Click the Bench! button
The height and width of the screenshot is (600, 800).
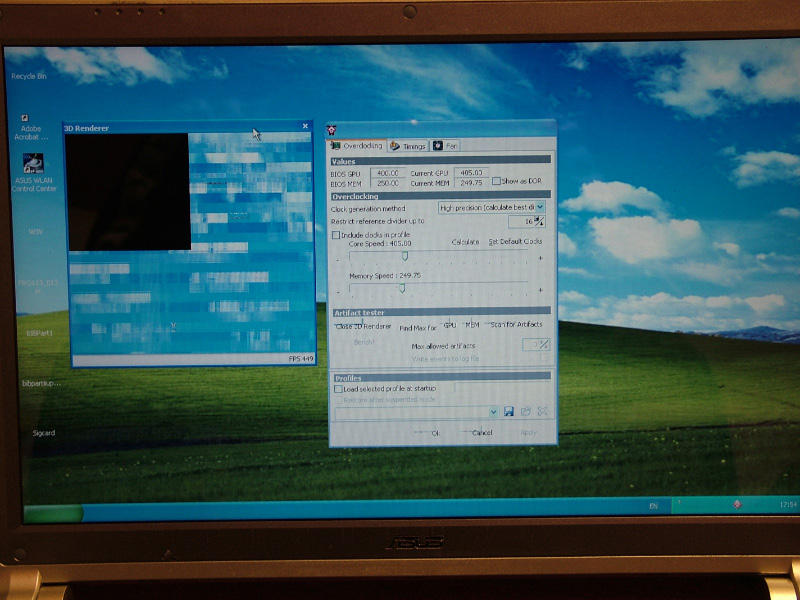pos(364,342)
